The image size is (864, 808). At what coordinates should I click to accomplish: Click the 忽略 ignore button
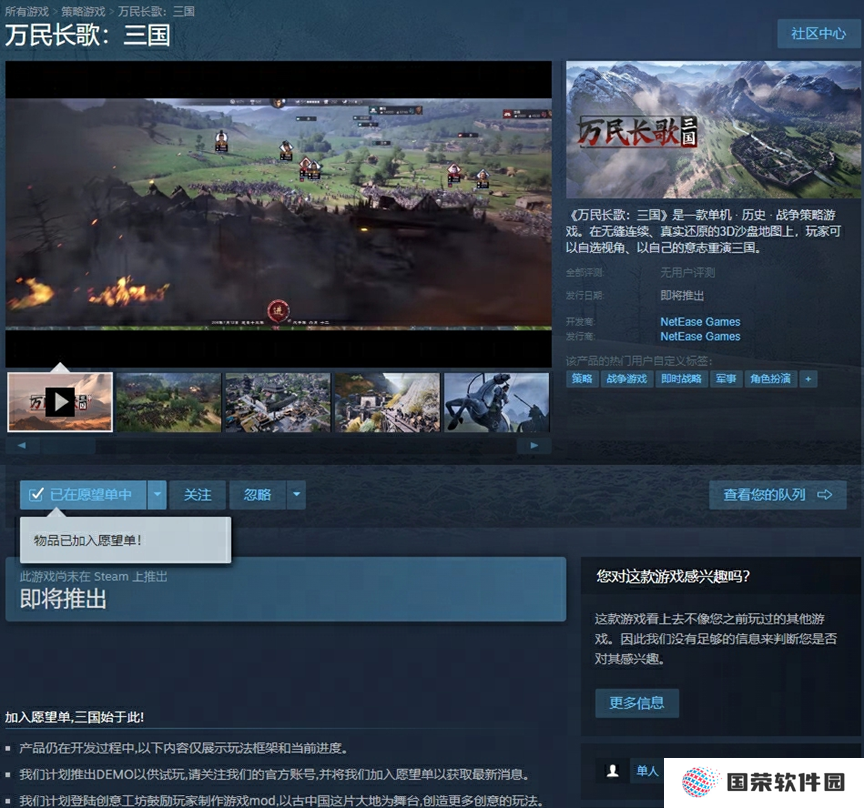(x=257, y=494)
